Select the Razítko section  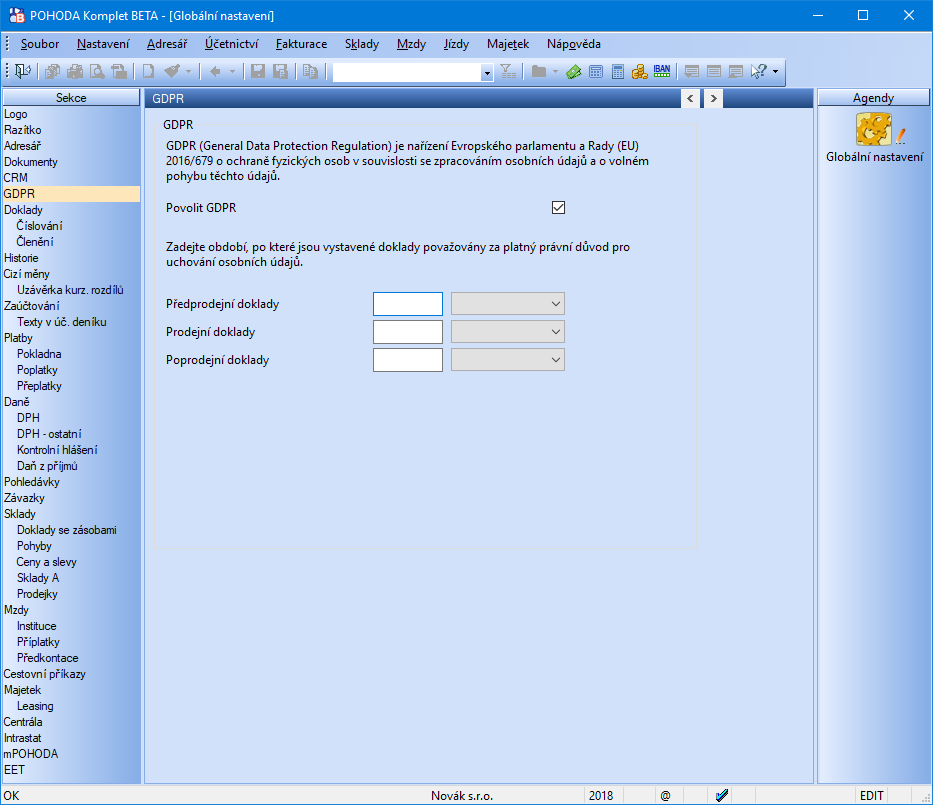23,130
